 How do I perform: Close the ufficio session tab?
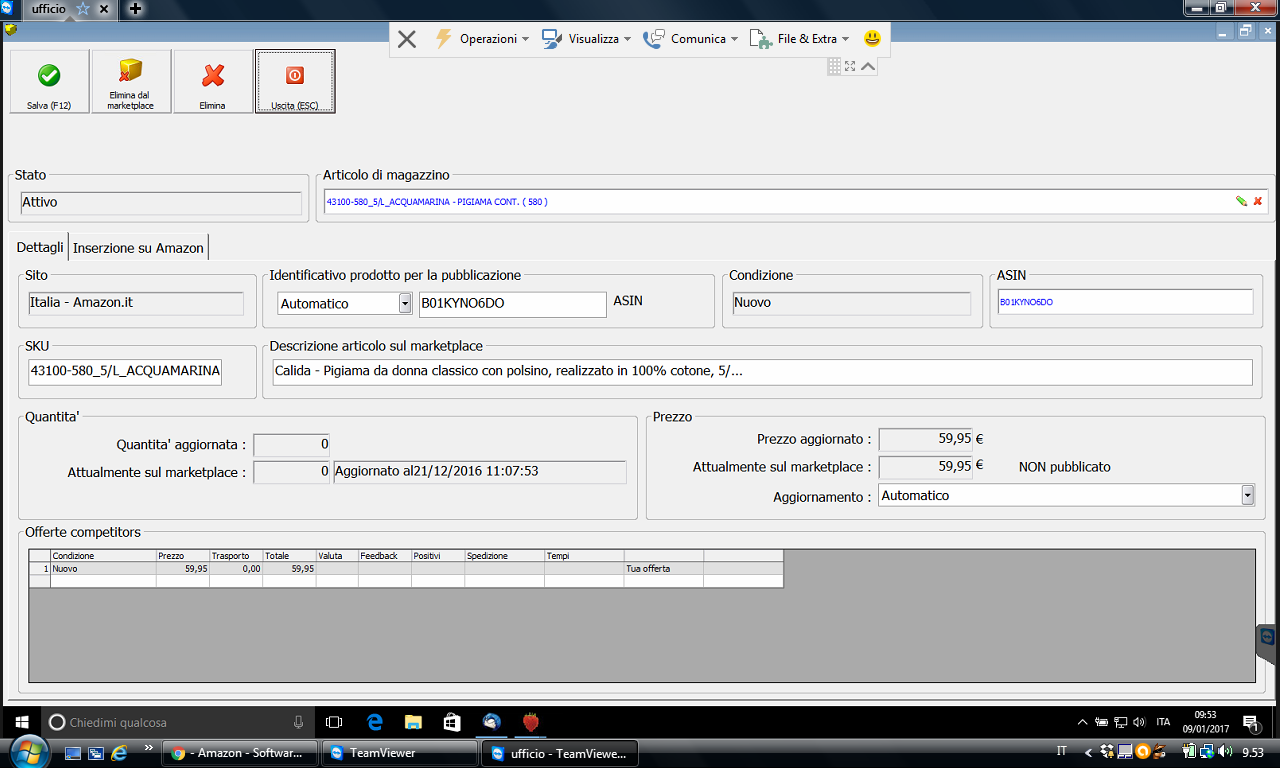tap(104, 9)
